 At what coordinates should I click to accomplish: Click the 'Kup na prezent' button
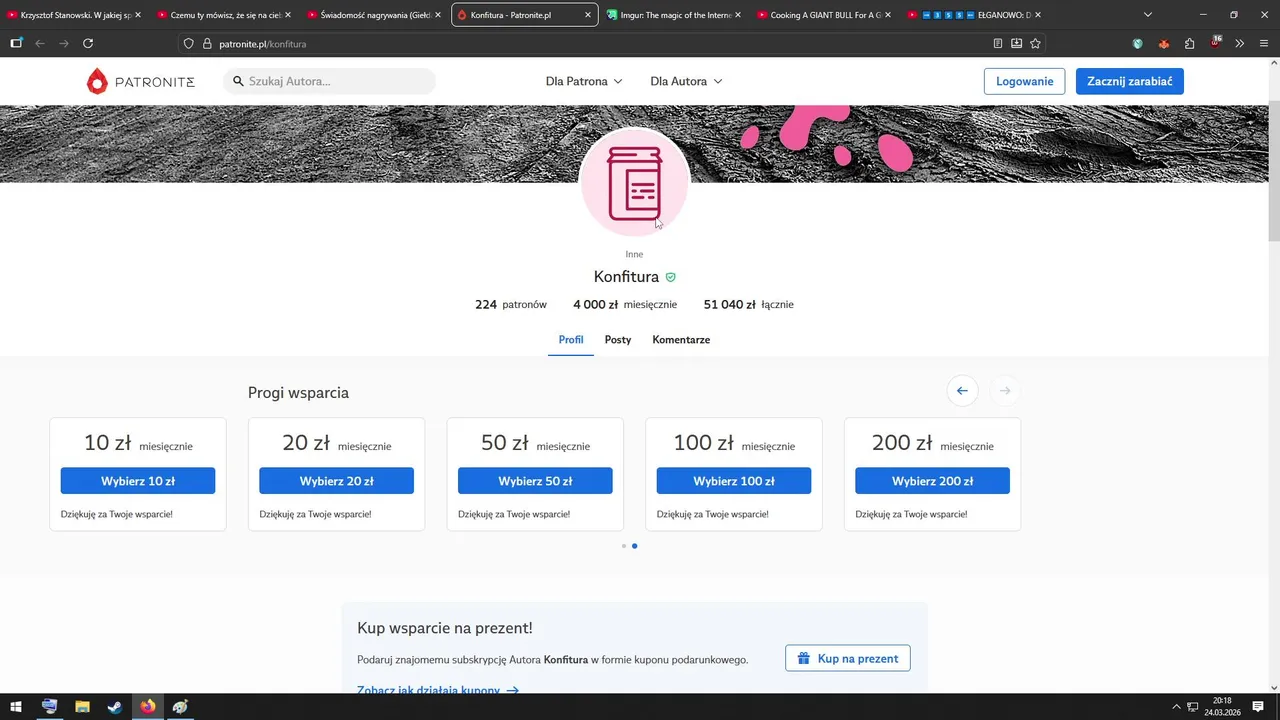point(848,658)
